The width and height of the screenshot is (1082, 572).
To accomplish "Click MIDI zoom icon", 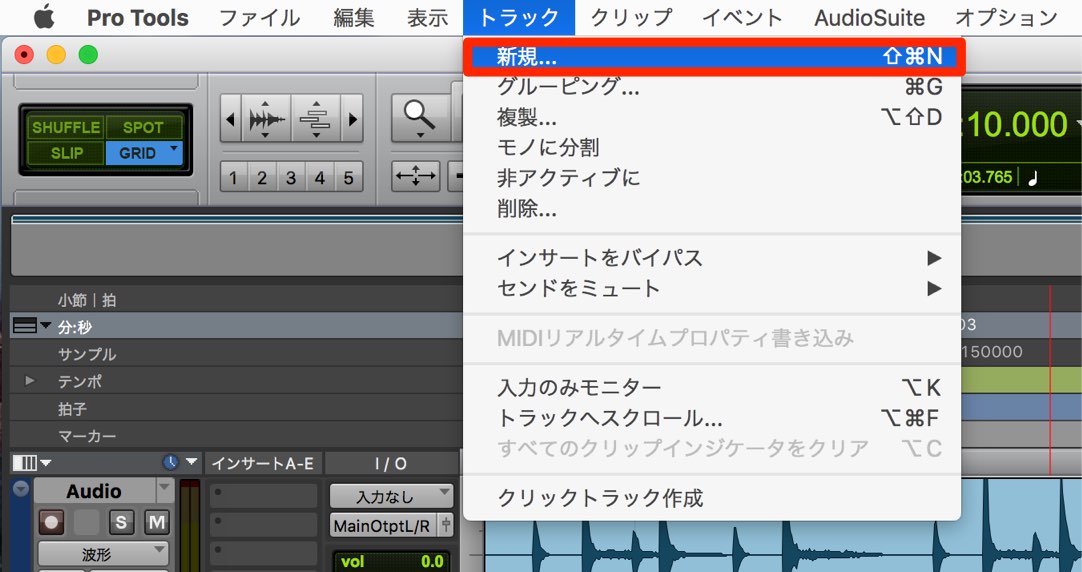I will click(315, 119).
